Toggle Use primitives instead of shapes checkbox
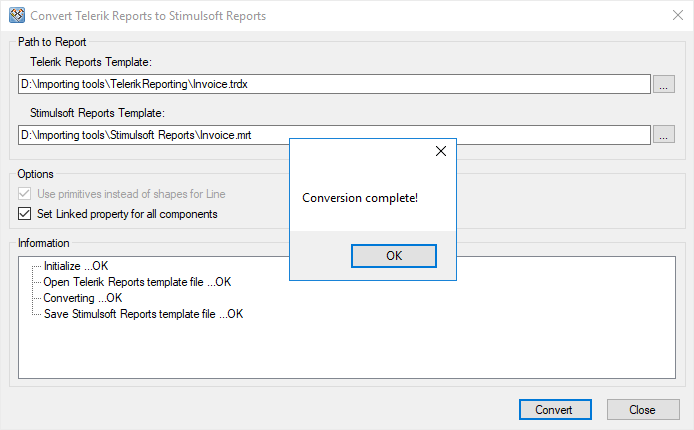This screenshot has width=694, height=430. (x=26, y=193)
